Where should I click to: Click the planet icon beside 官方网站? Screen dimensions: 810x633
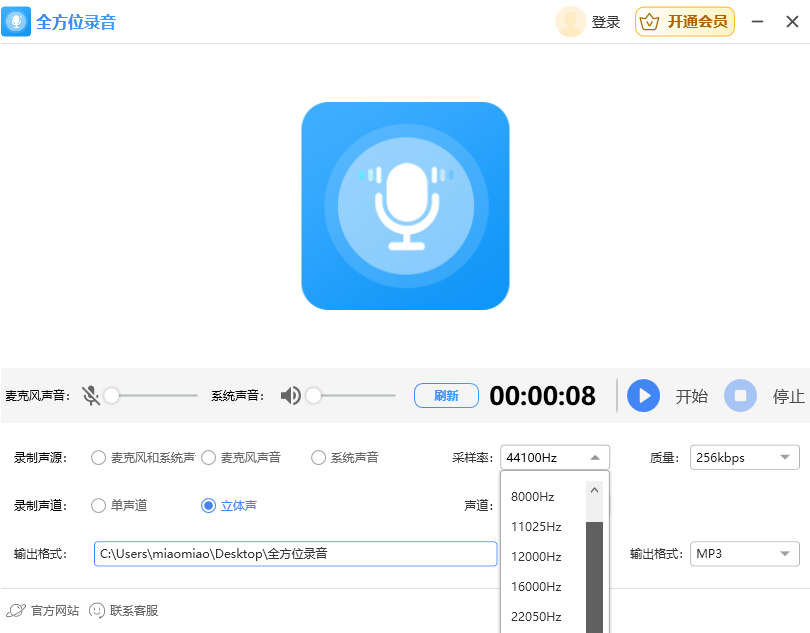click(x=16, y=611)
